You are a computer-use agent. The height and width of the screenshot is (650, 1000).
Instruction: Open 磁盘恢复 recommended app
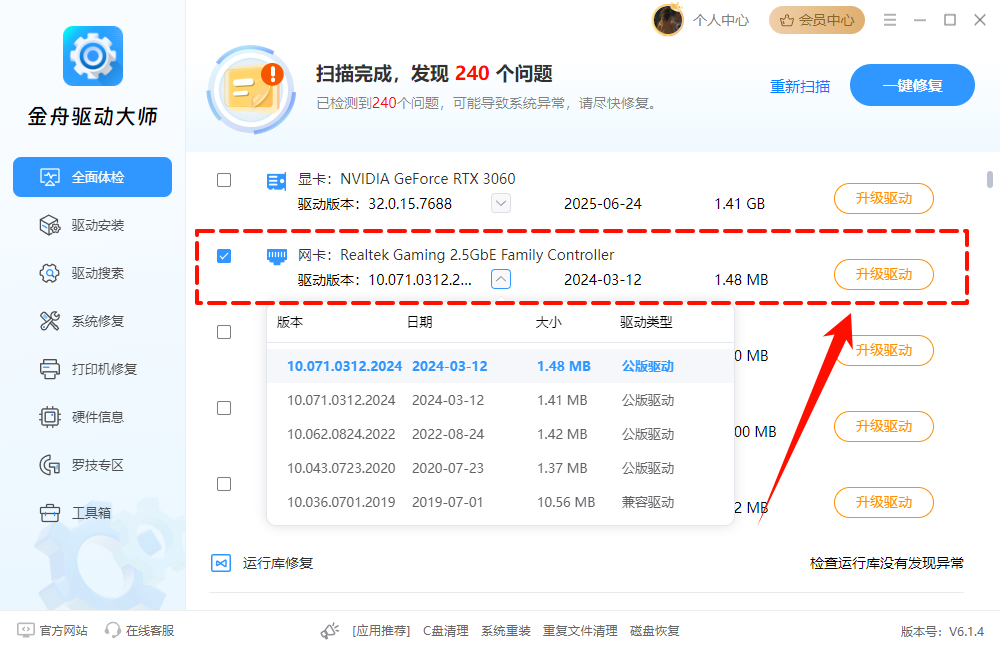(x=654, y=631)
